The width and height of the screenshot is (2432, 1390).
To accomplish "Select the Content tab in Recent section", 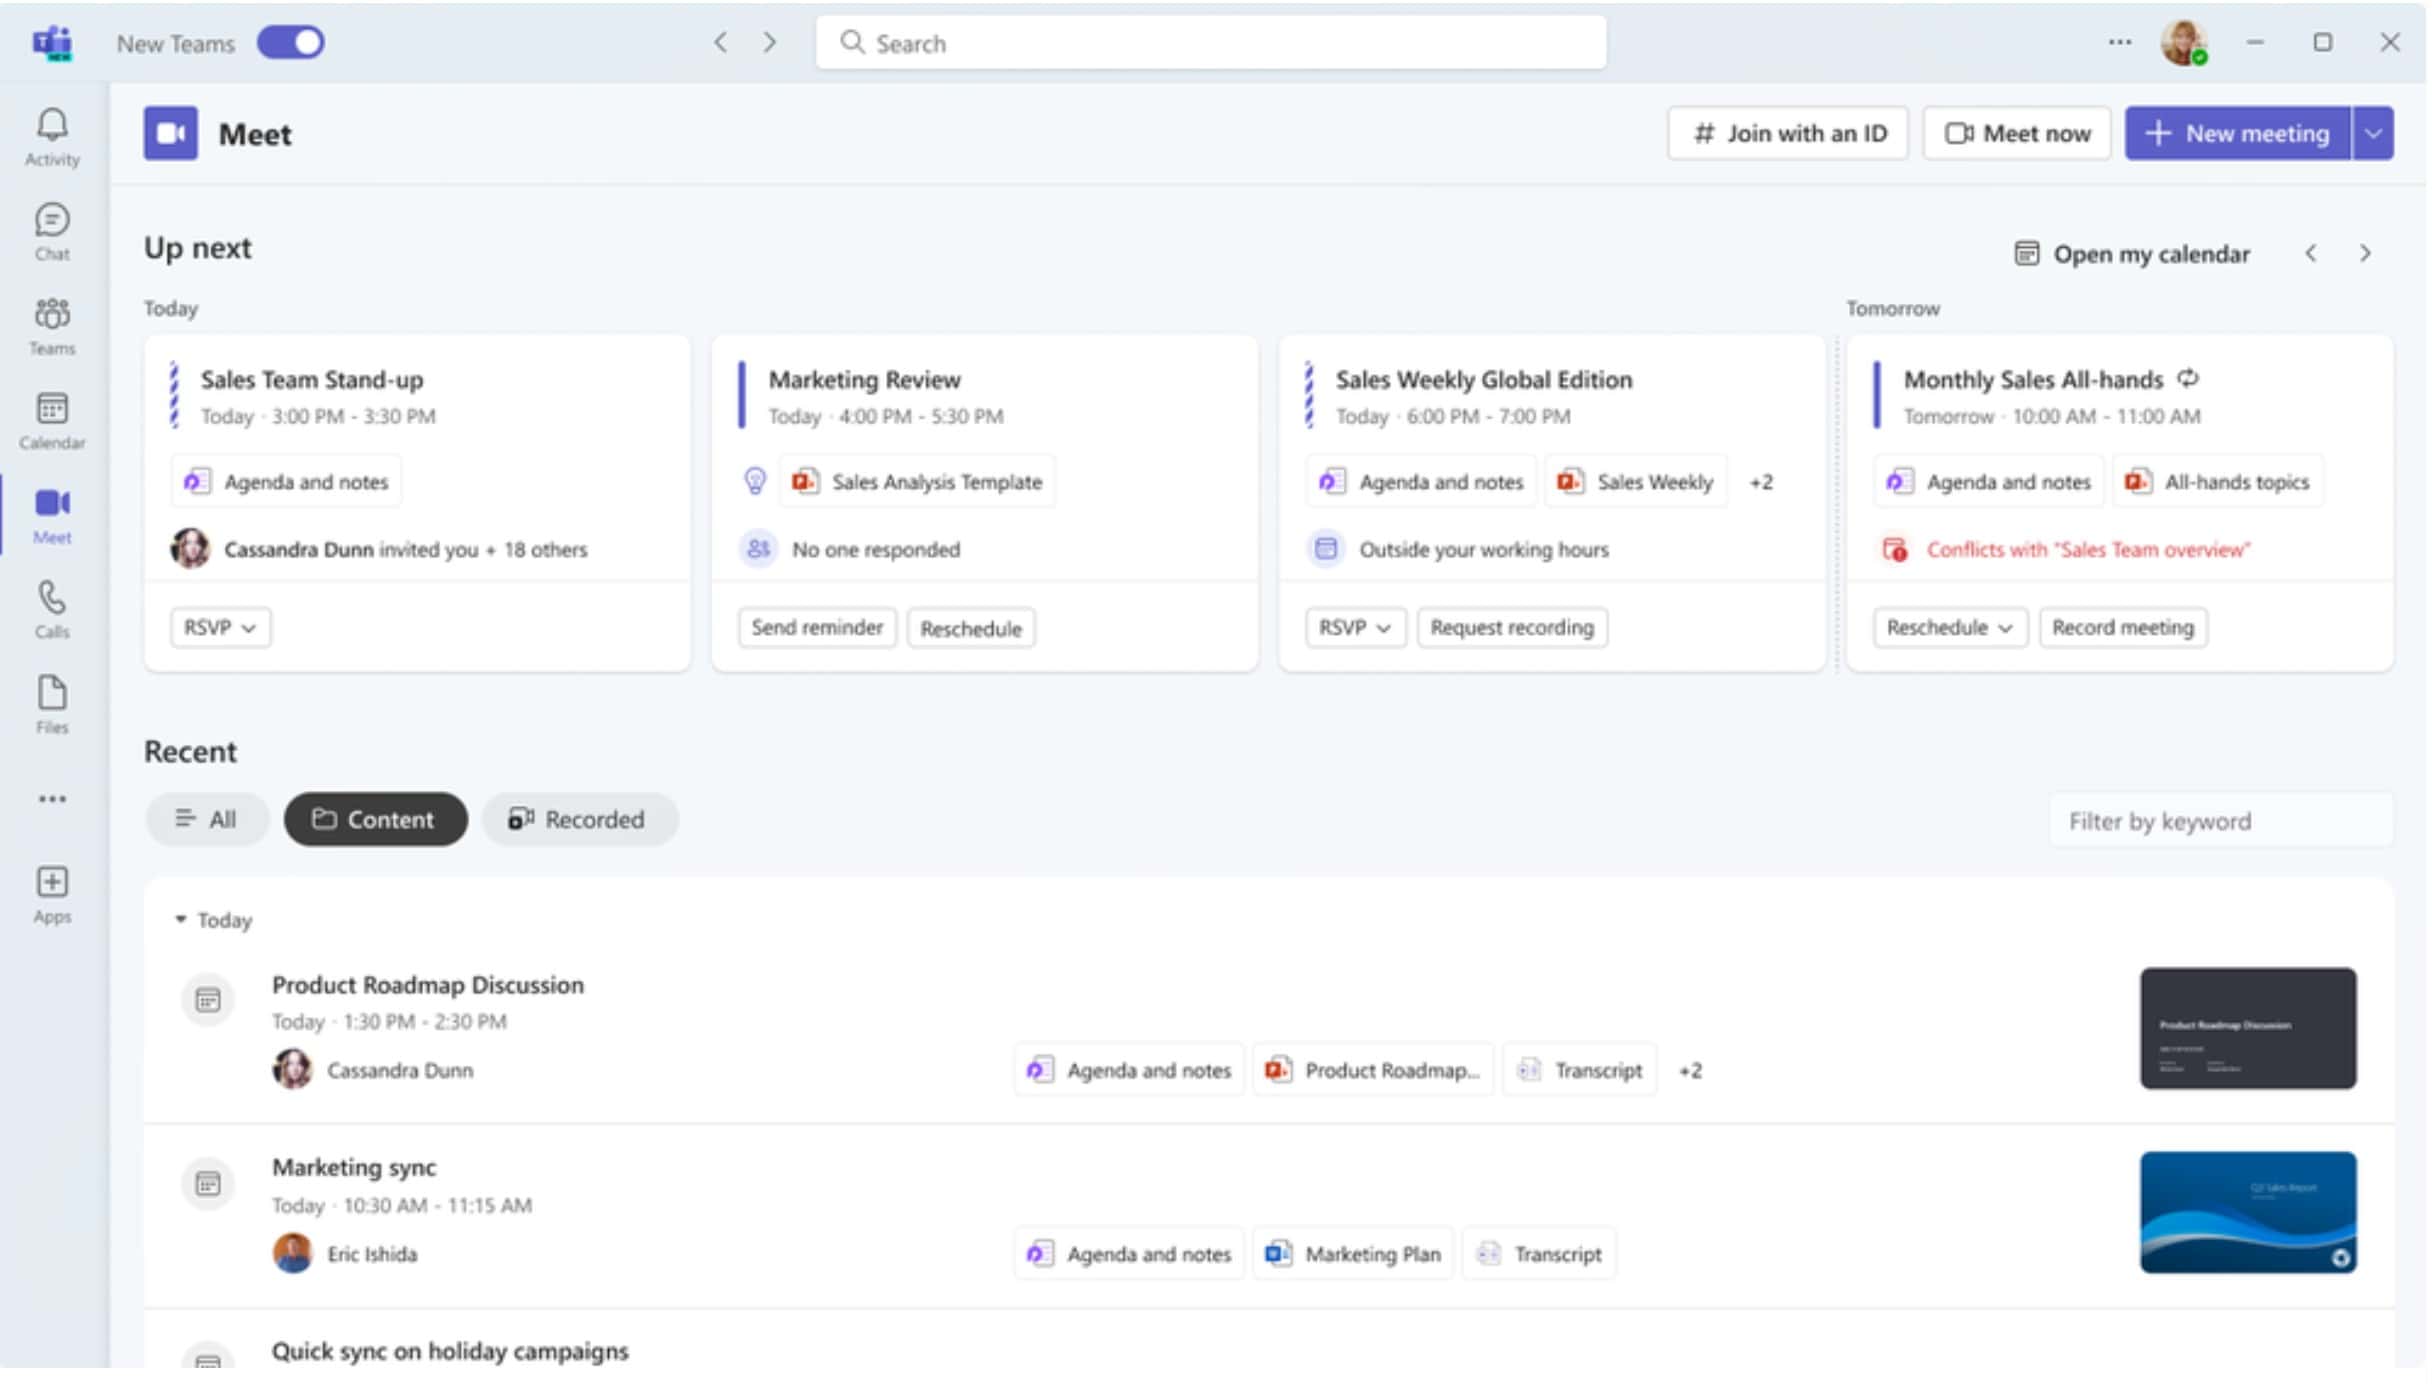I will [x=372, y=819].
